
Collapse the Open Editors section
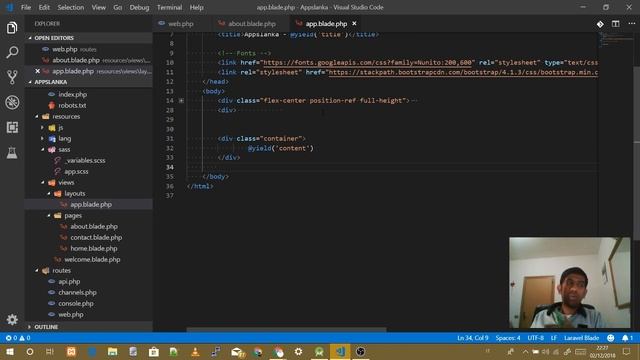coord(30,38)
